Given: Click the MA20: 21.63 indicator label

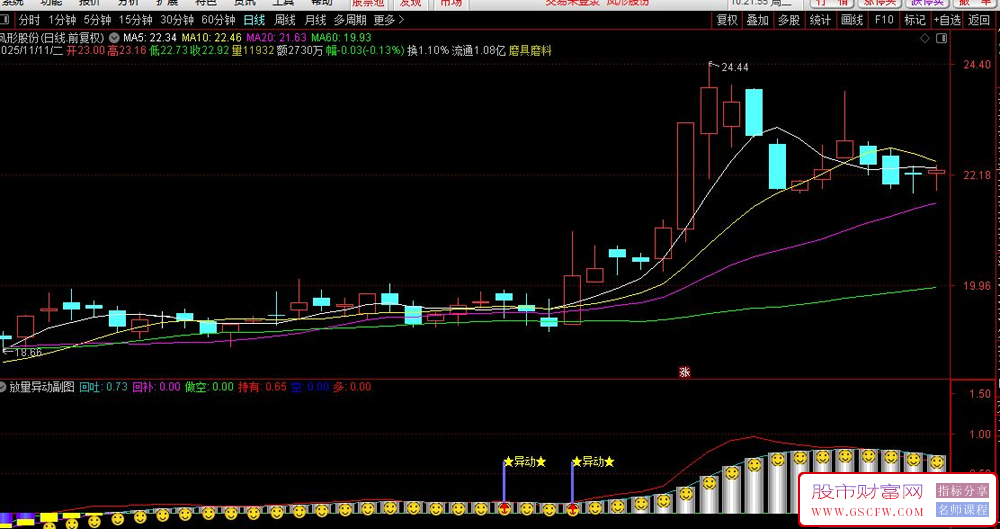Looking at the screenshot, I should pyautogui.click(x=278, y=38).
